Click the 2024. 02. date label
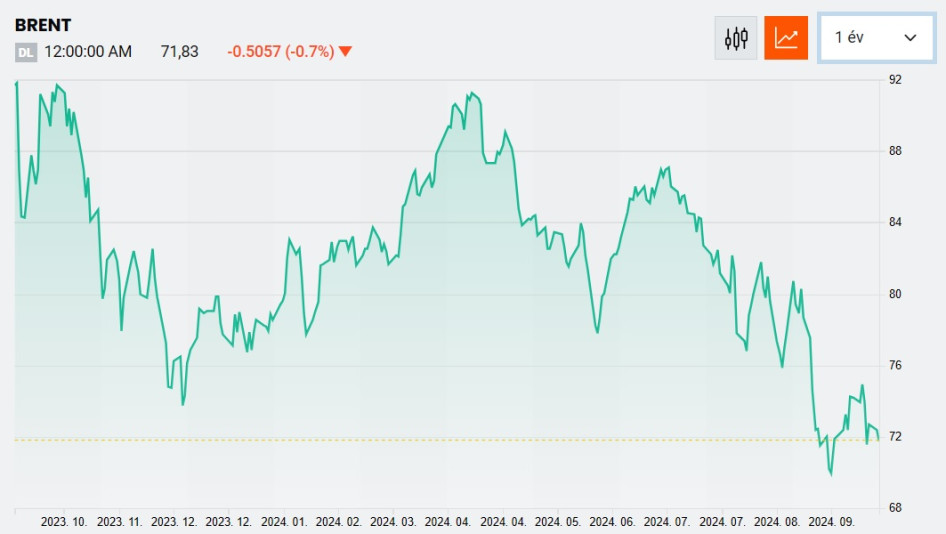 point(338,522)
